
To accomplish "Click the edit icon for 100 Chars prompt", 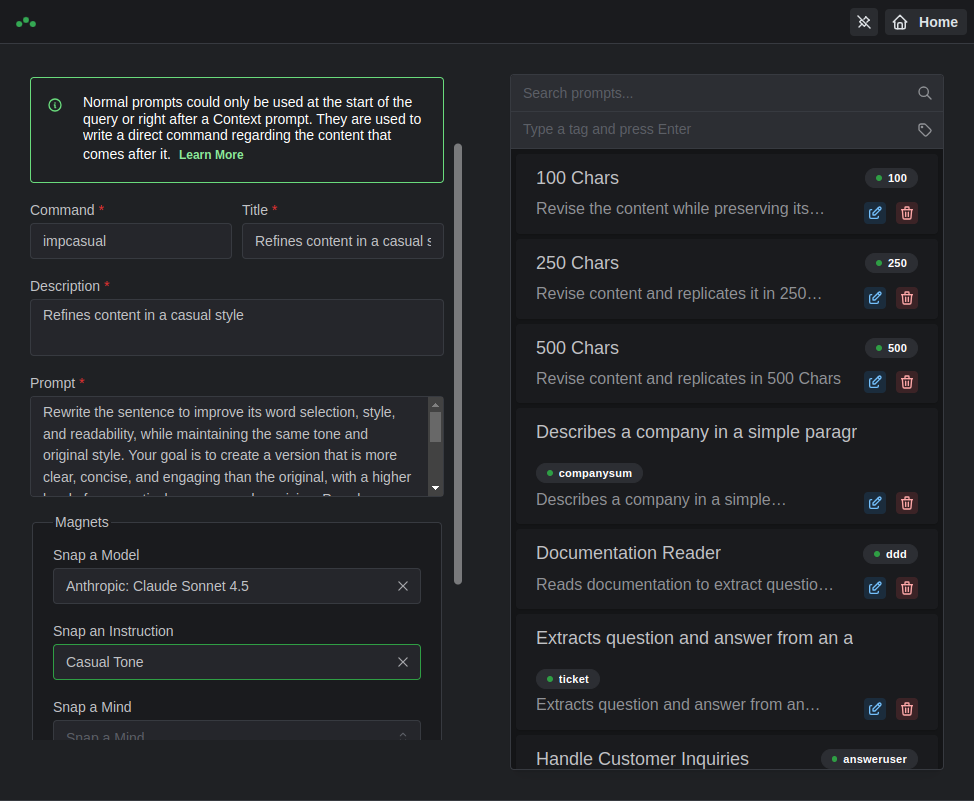I will tap(875, 212).
